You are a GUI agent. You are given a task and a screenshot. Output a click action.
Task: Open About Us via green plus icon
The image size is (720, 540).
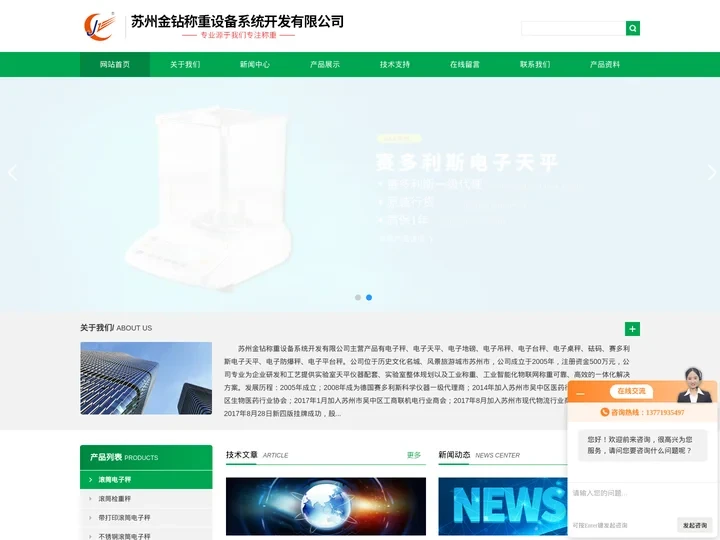point(632,329)
